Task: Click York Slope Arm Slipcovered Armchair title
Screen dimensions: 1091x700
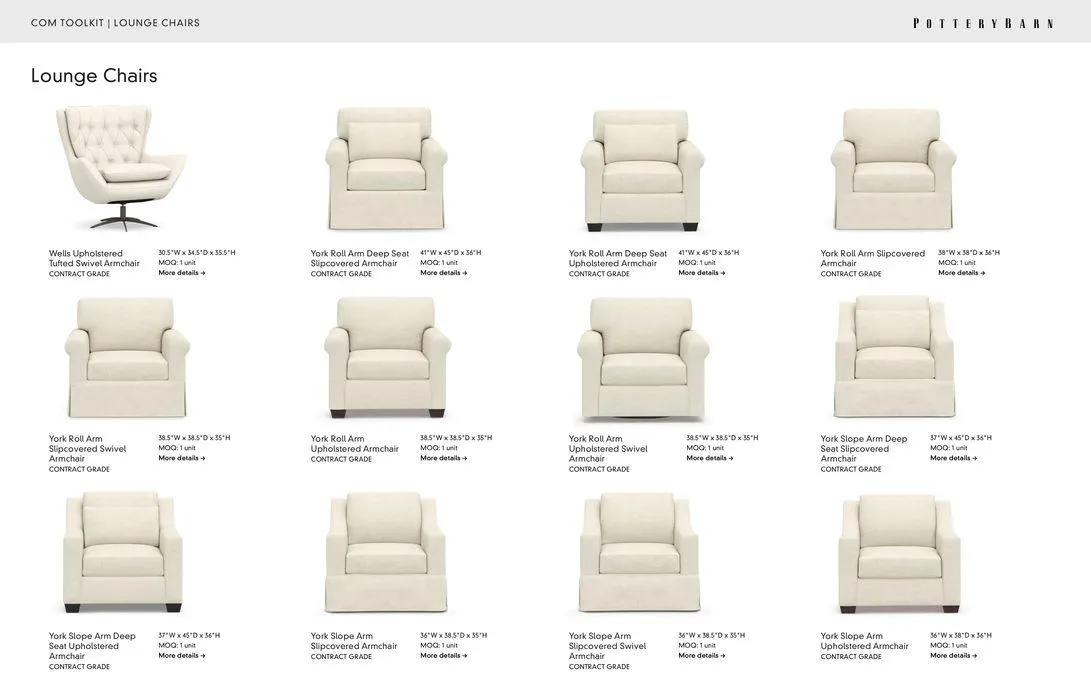Action: (353, 641)
